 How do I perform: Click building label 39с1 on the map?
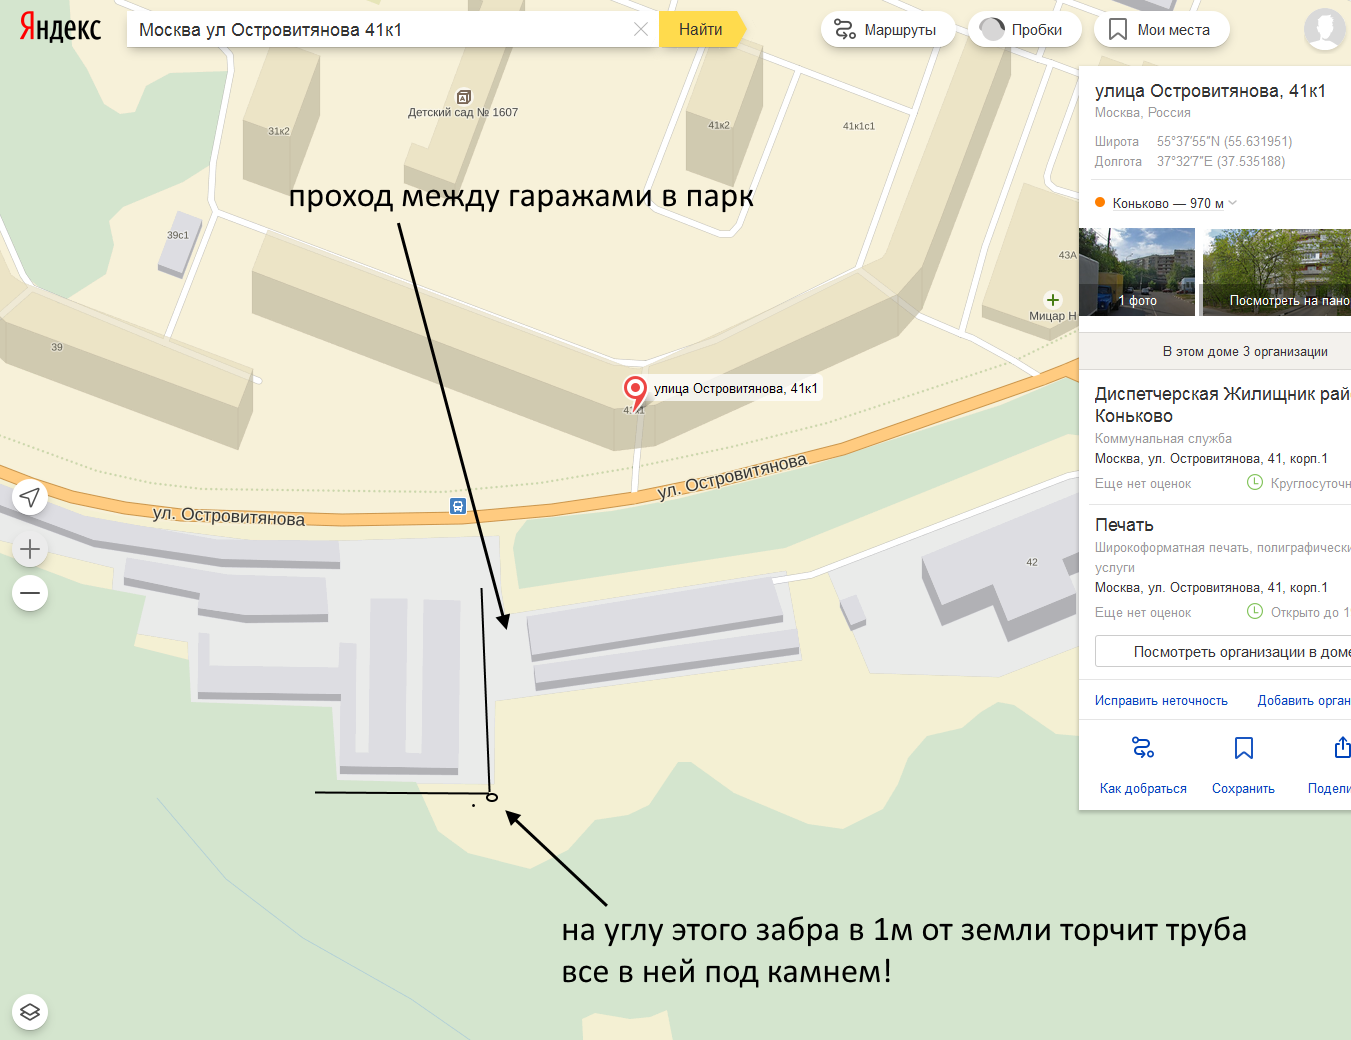[178, 235]
